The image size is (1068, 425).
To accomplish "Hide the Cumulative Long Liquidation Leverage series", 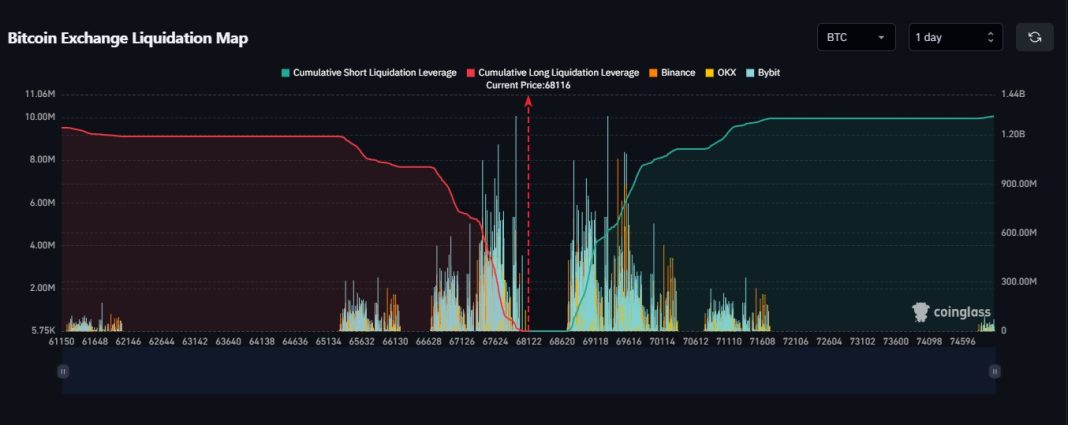I will tap(558, 73).
